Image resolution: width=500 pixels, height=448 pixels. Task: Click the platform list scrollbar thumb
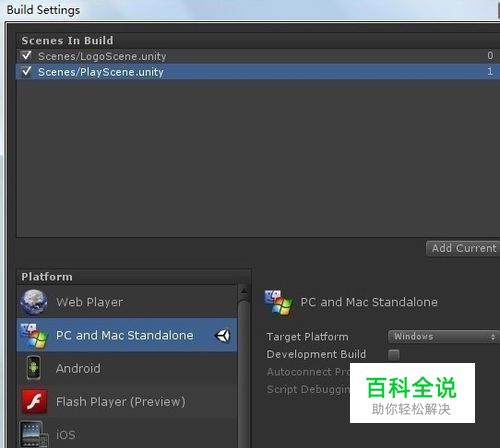(244, 373)
